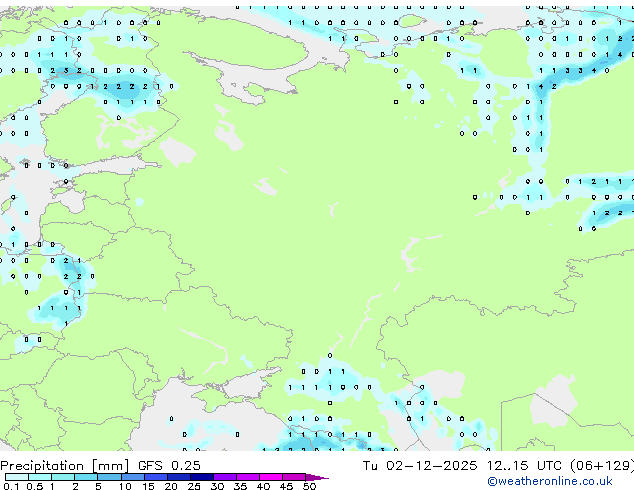Click the '40' legend scale value
Viewport: 634px width, 490px height.
(263, 486)
